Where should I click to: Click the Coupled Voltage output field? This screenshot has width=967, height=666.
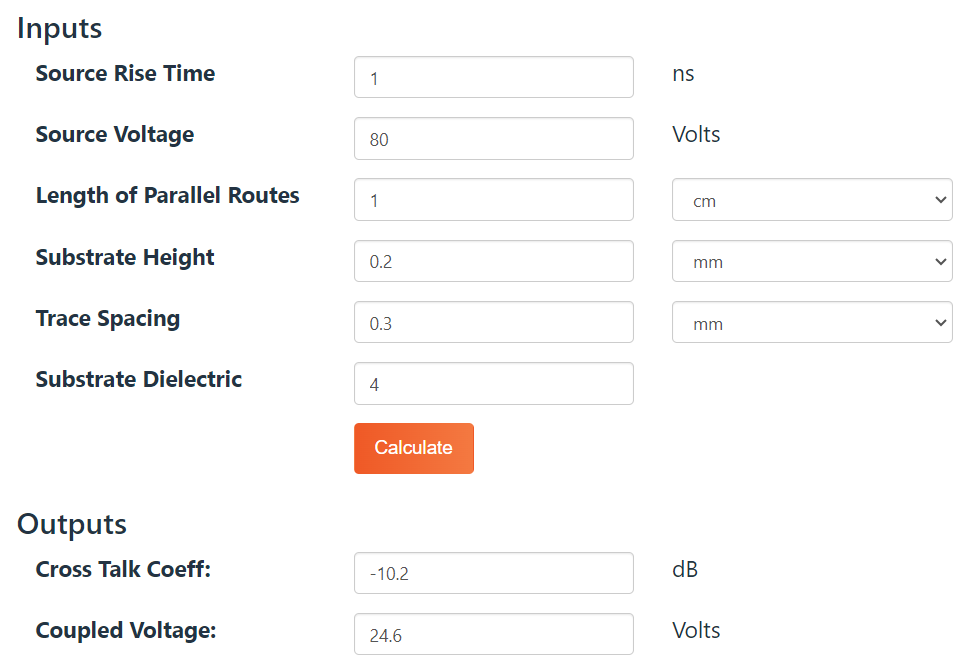click(493, 634)
